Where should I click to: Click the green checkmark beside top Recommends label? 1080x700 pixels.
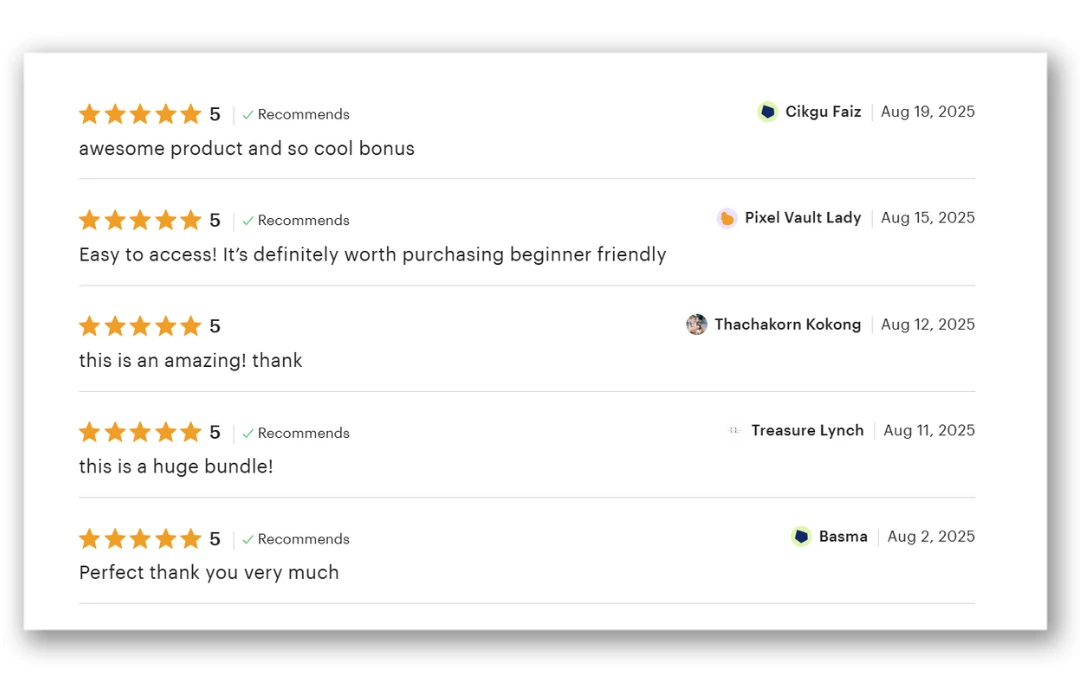(248, 114)
